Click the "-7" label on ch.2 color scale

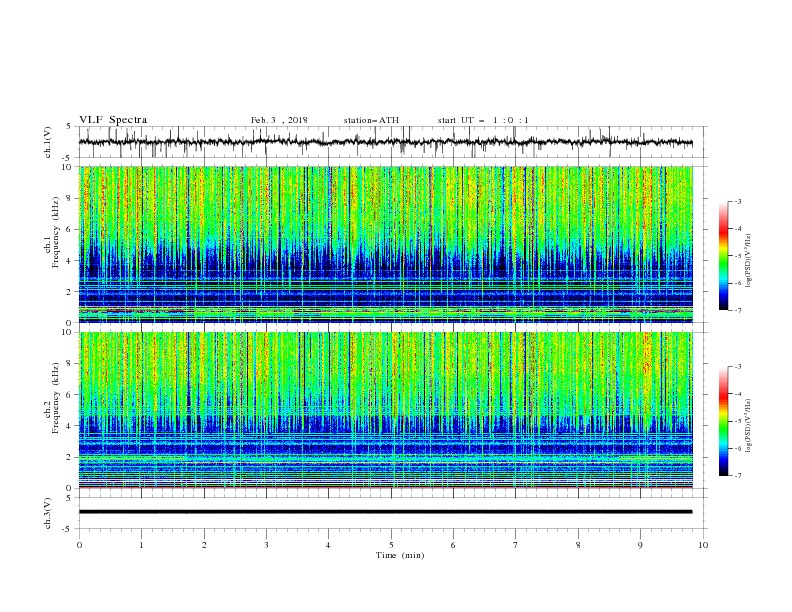click(737, 476)
